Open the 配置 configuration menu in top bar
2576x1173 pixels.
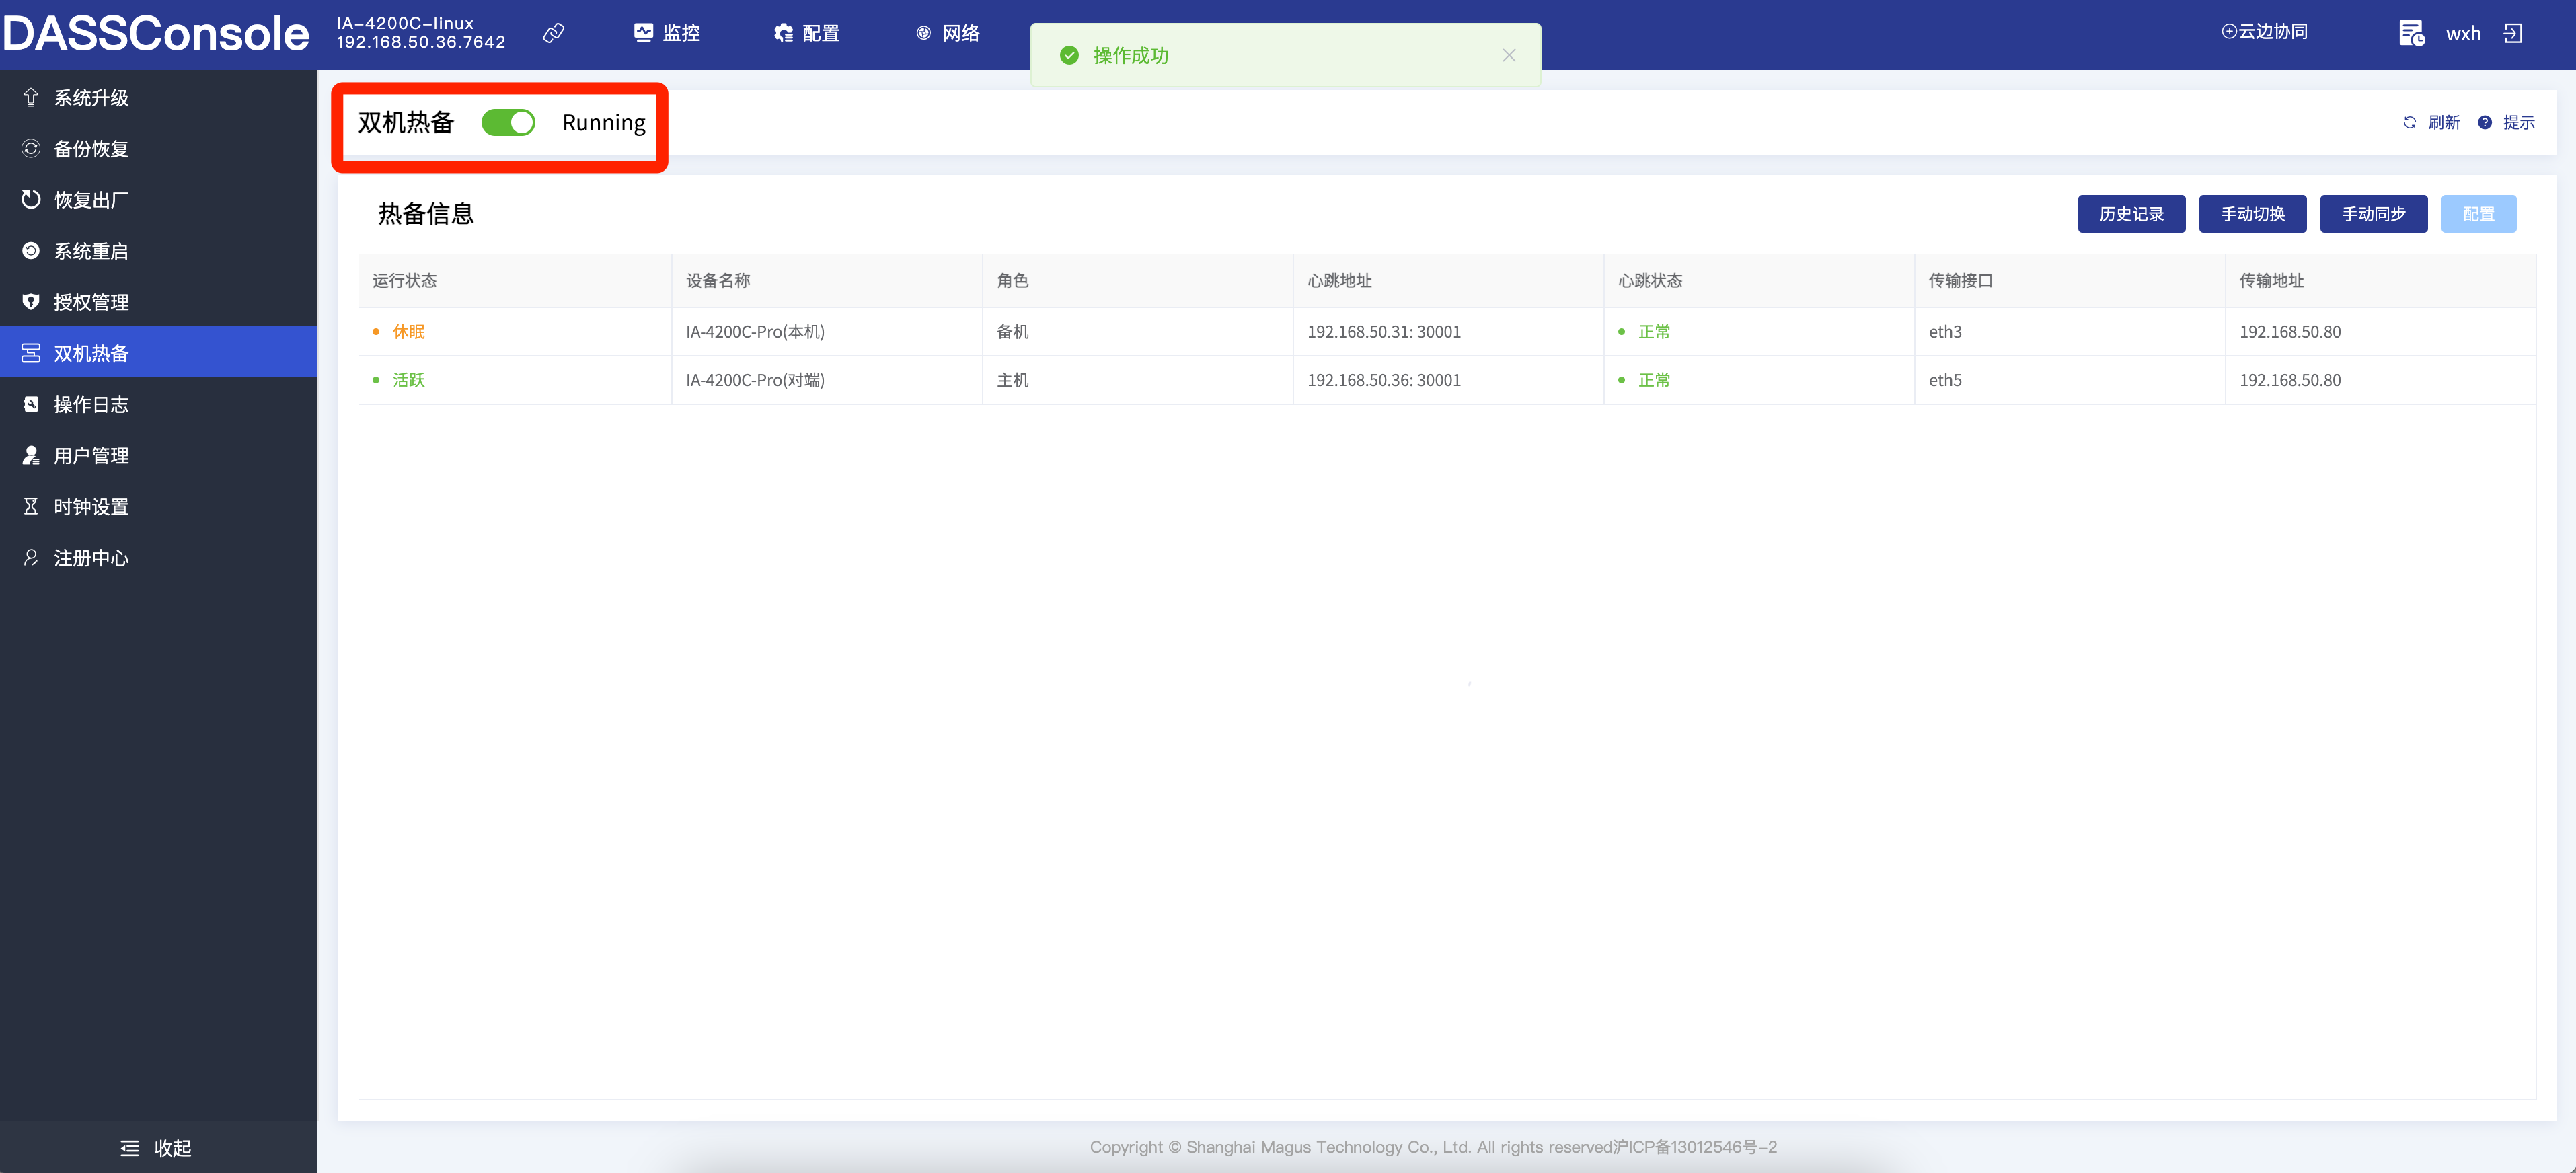tap(806, 33)
